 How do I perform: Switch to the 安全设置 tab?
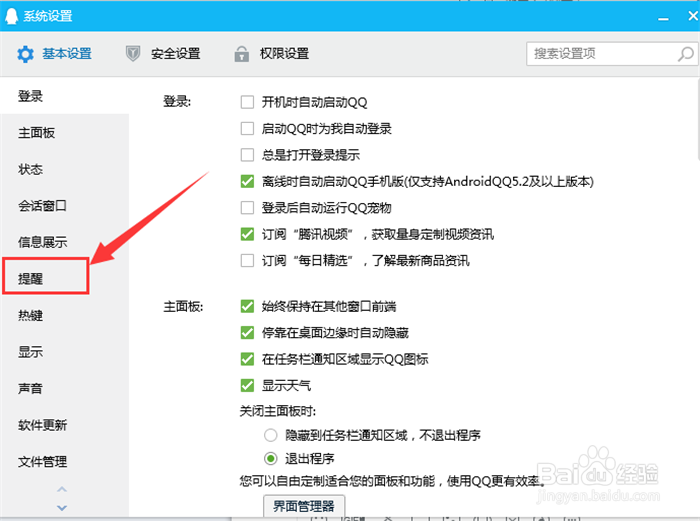163,54
